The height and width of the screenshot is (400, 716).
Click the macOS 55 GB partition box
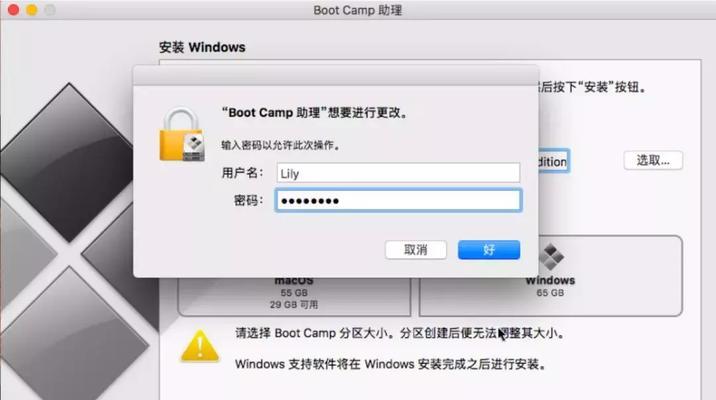pos(294,296)
